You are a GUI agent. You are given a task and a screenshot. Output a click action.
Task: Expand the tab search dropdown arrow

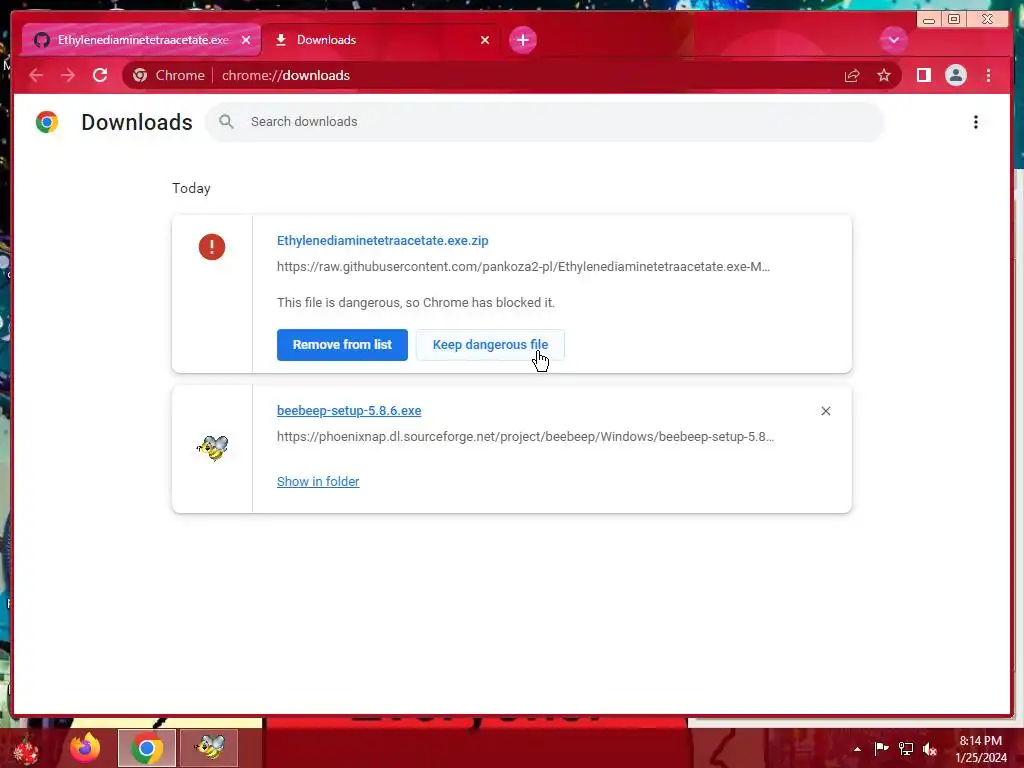[893, 40]
